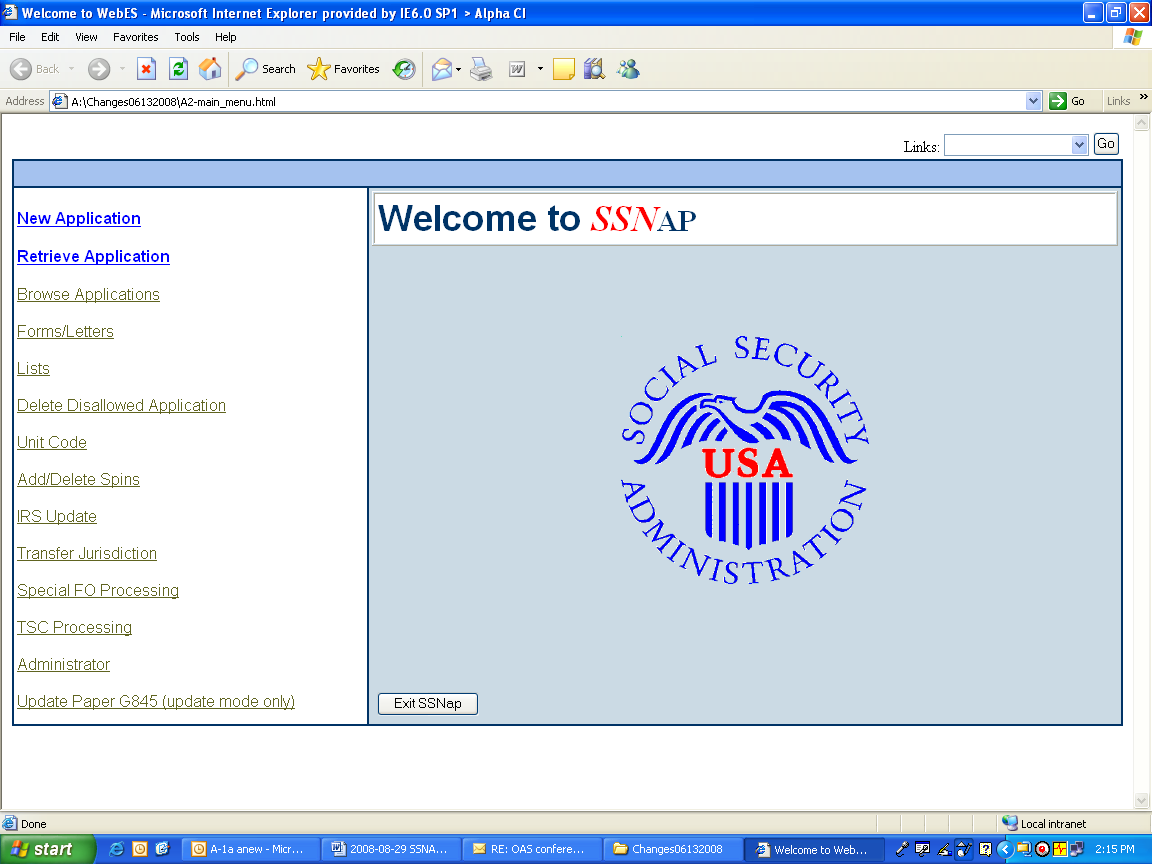Image resolution: width=1152 pixels, height=864 pixels.
Task: Open TSC Processing link
Action: pyautogui.click(x=74, y=627)
